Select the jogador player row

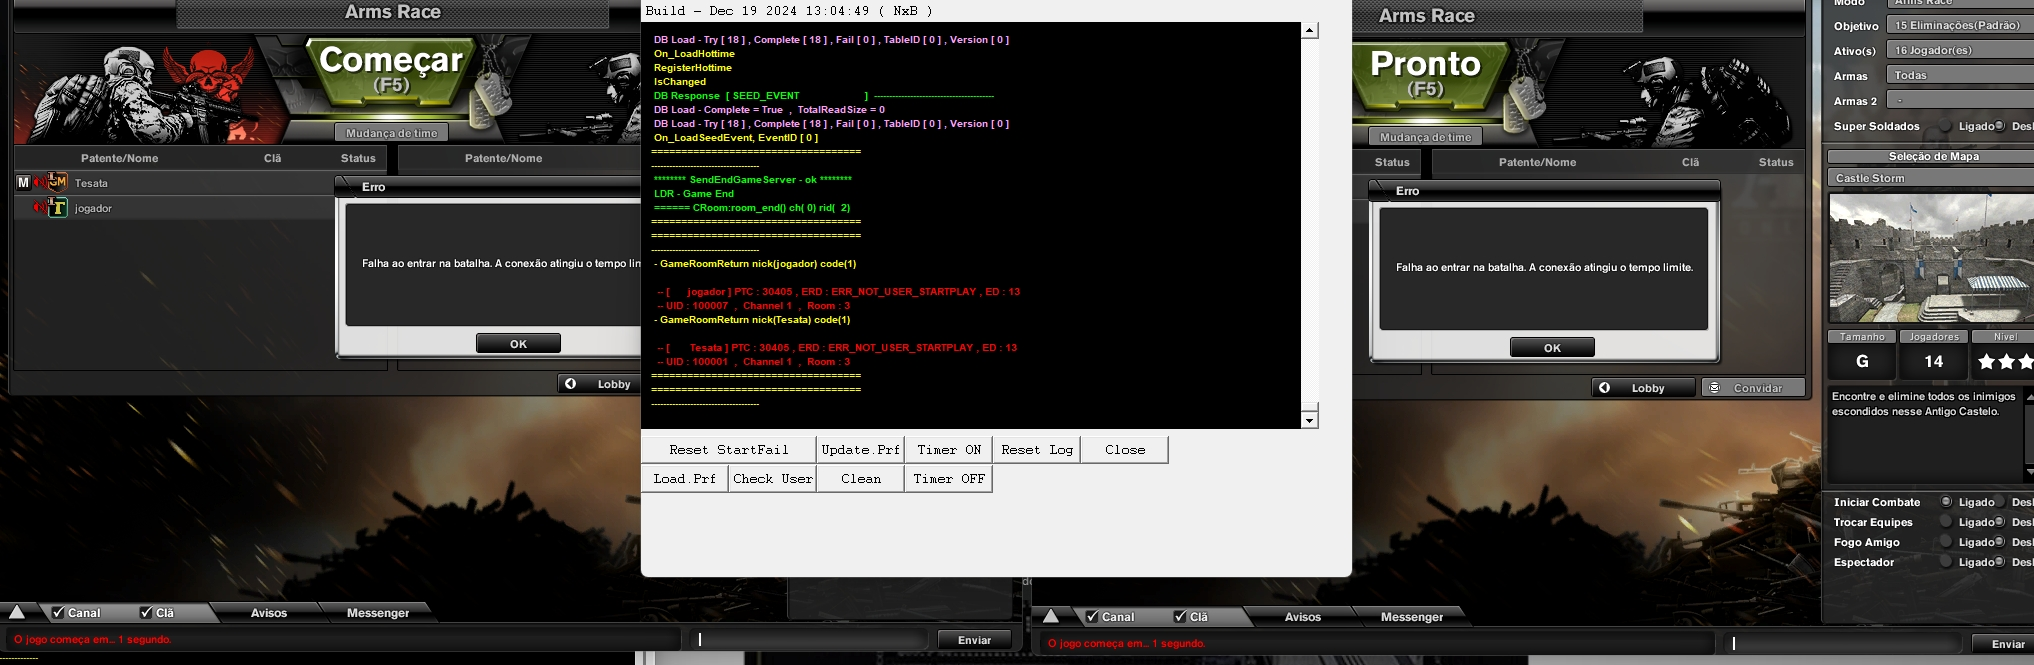pos(175,208)
